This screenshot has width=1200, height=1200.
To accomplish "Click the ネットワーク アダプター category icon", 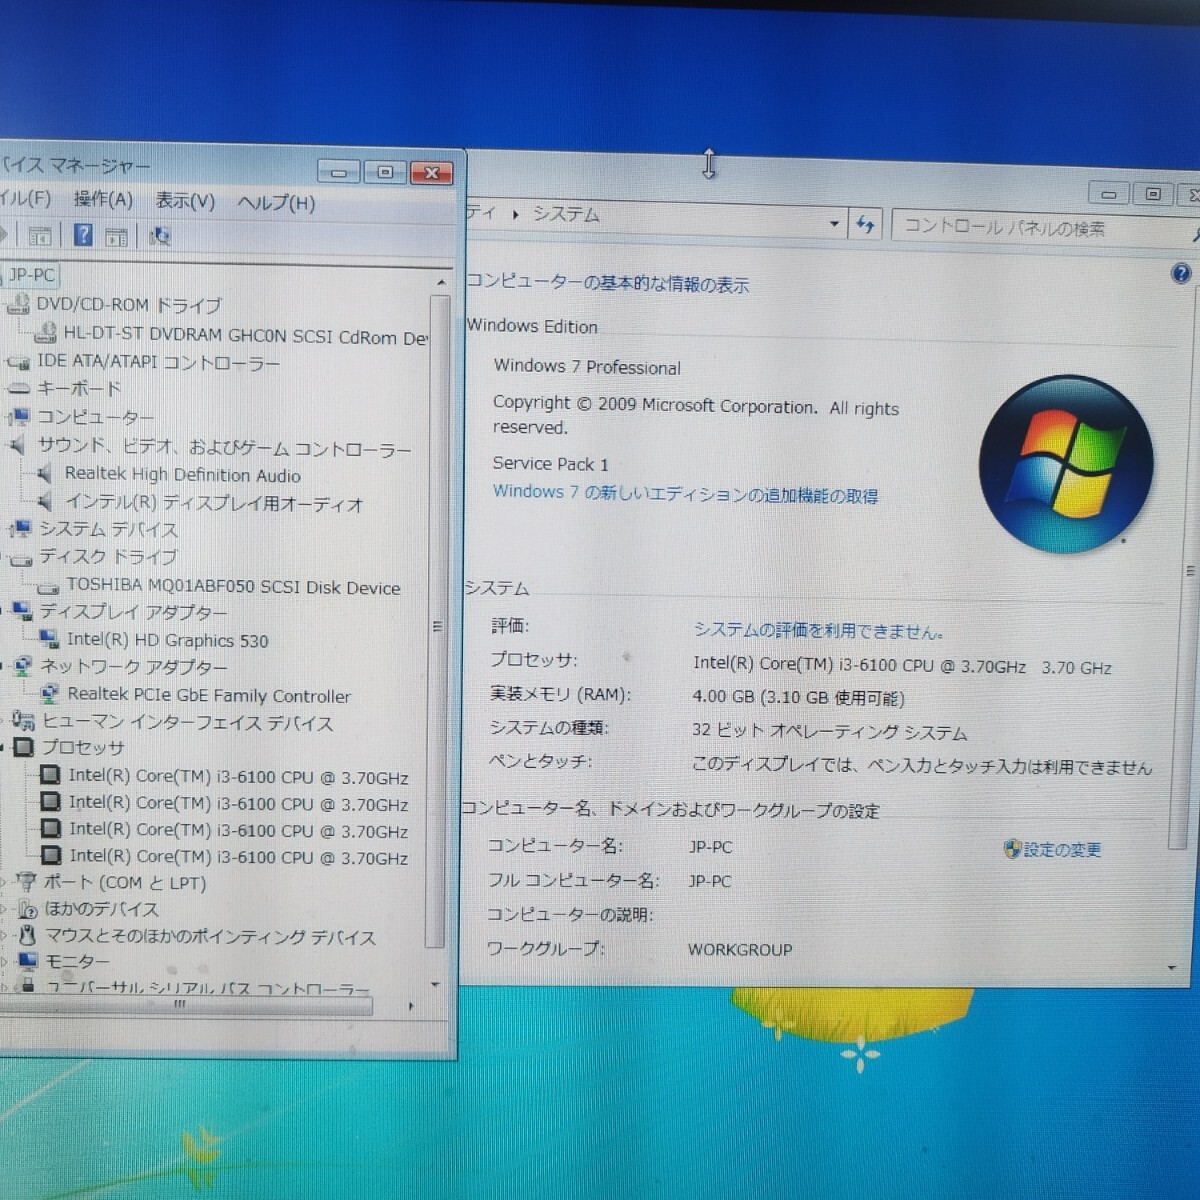I will pos(23,666).
